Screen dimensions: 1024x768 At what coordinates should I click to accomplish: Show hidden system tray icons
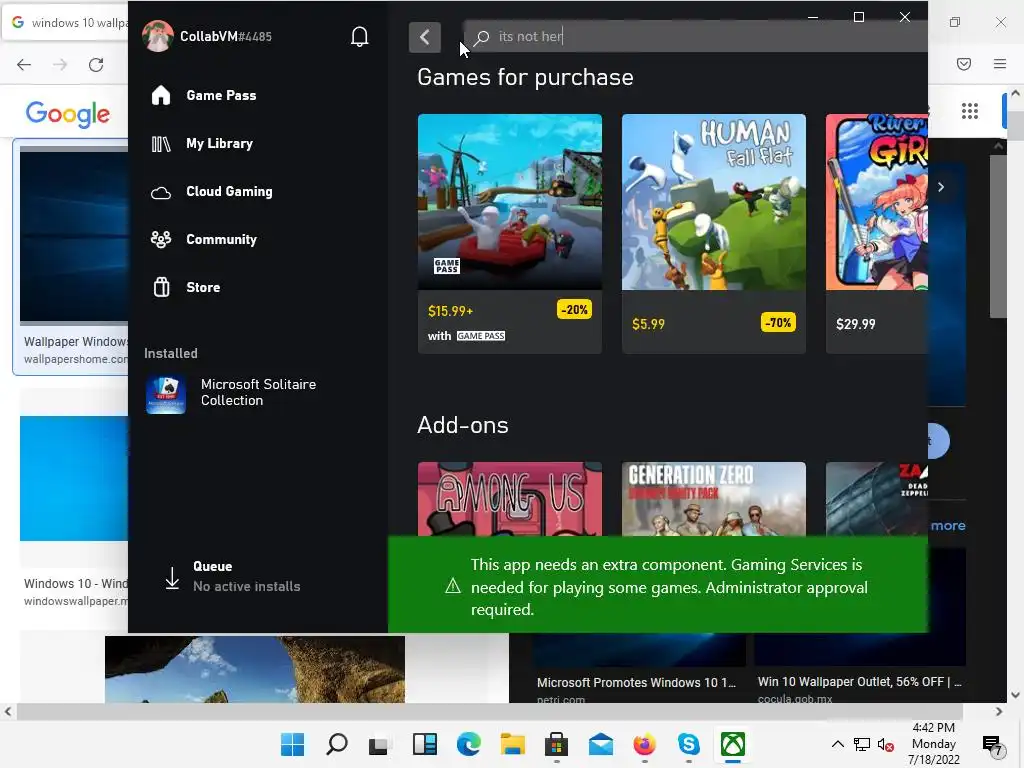point(838,744)
